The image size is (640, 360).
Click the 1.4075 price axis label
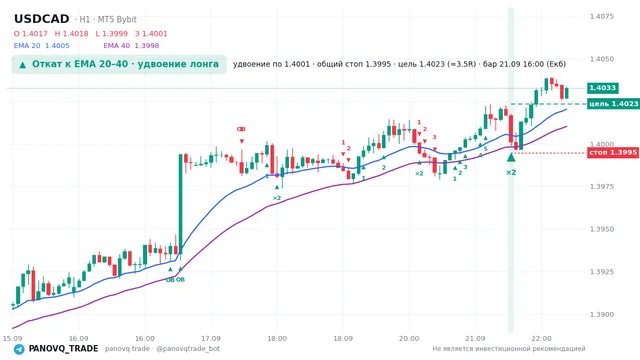pos(602,17)
